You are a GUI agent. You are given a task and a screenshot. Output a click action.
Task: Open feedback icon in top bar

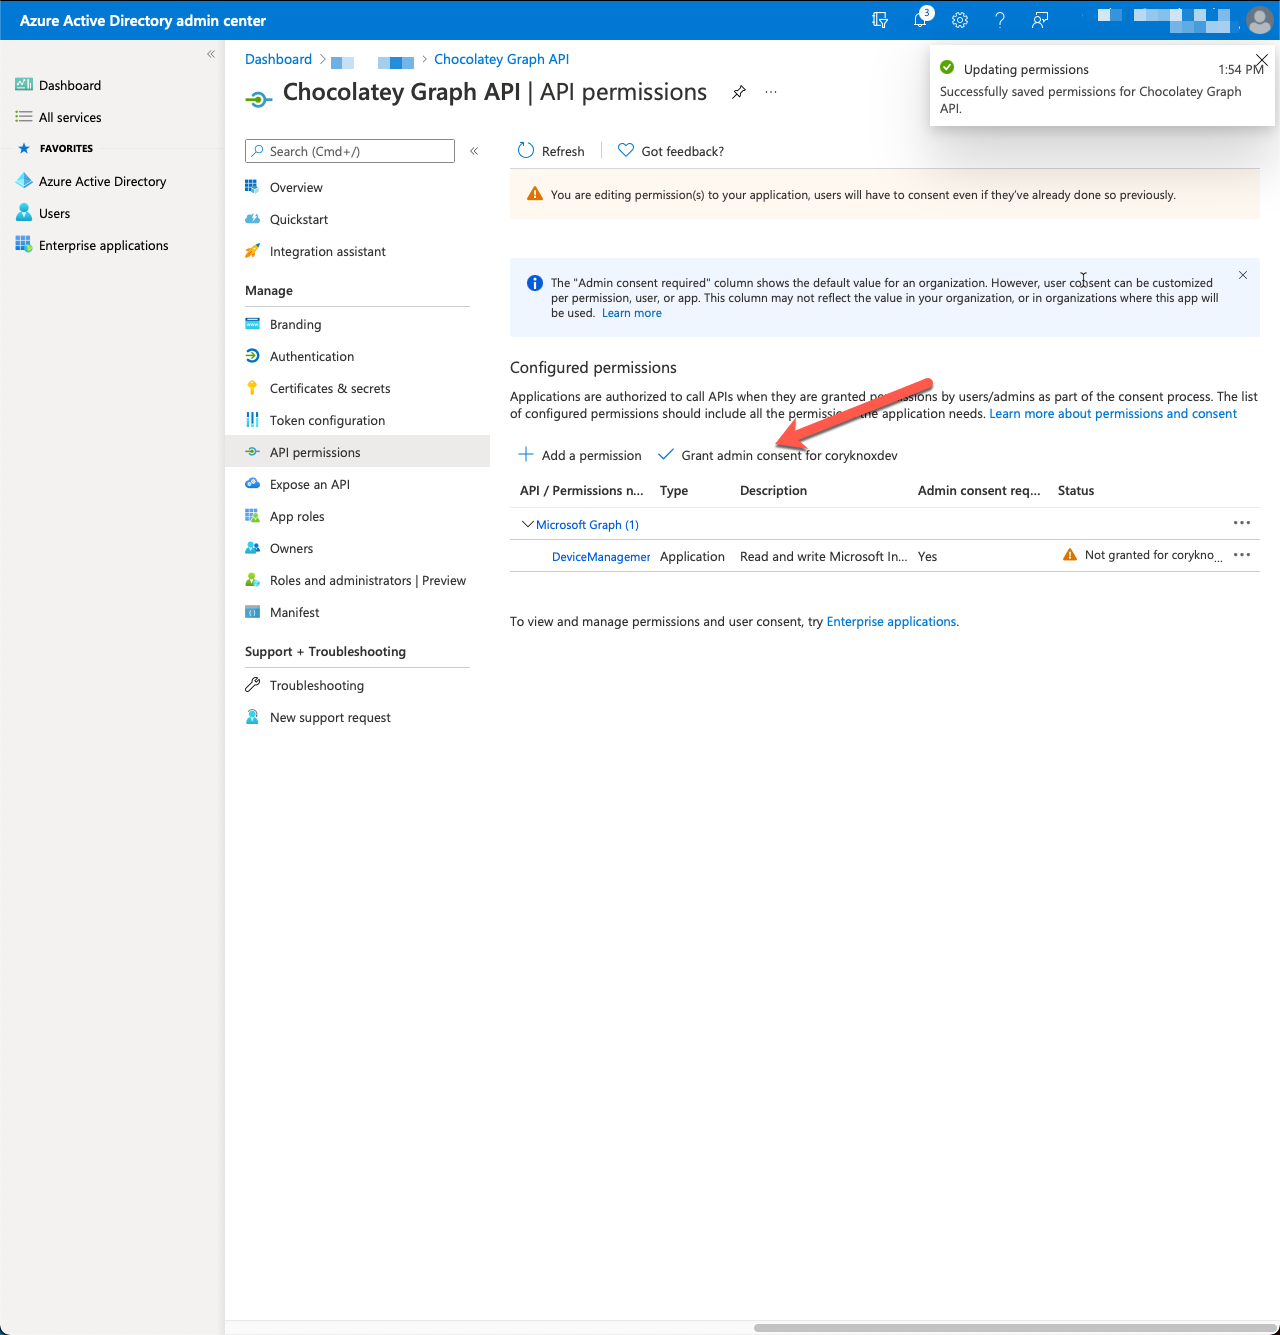point(1040,20)
